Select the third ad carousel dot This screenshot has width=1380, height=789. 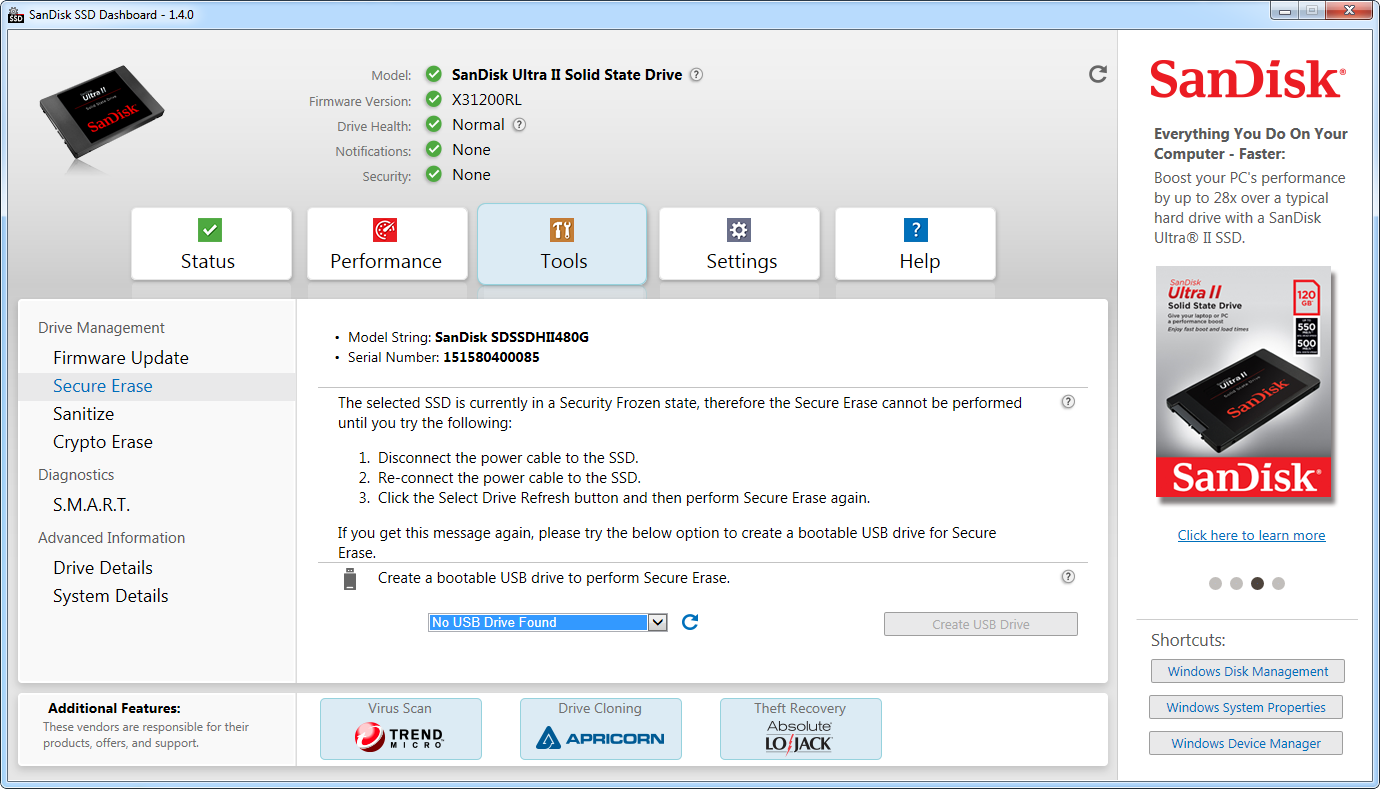point(1257,583)
